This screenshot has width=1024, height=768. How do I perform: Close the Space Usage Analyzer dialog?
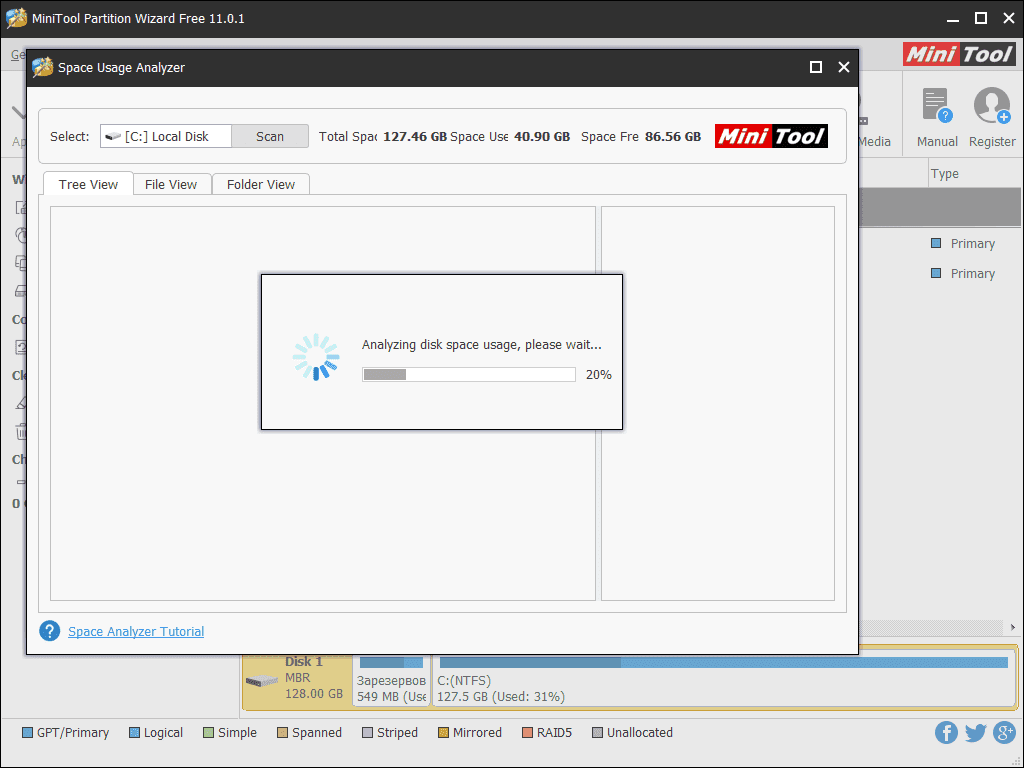(844, 67)
